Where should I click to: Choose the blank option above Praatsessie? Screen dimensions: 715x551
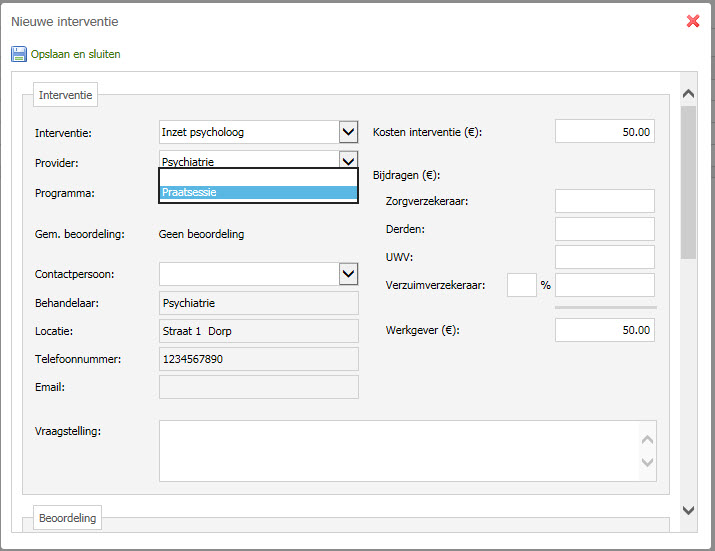tap(259, 178)
